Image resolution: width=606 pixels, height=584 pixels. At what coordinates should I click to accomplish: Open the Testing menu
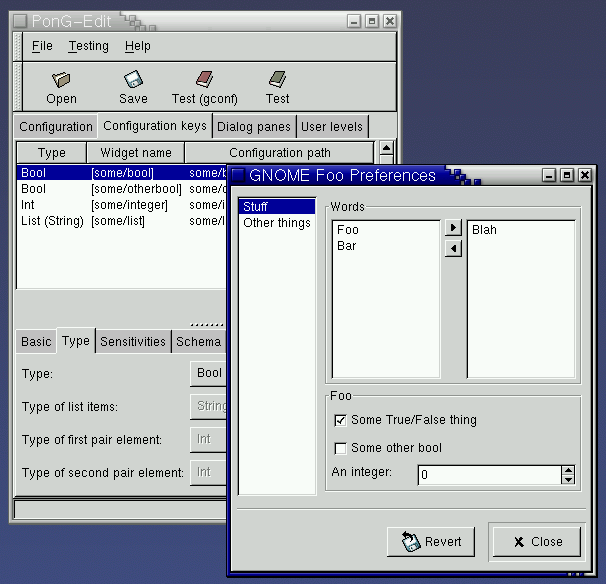tap(89, 46)
